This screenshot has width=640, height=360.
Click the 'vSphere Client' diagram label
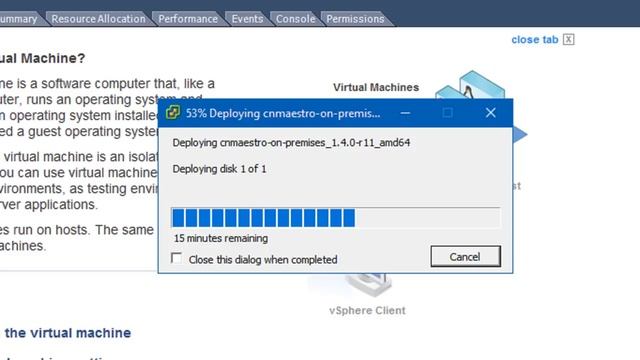click(367, 311)
